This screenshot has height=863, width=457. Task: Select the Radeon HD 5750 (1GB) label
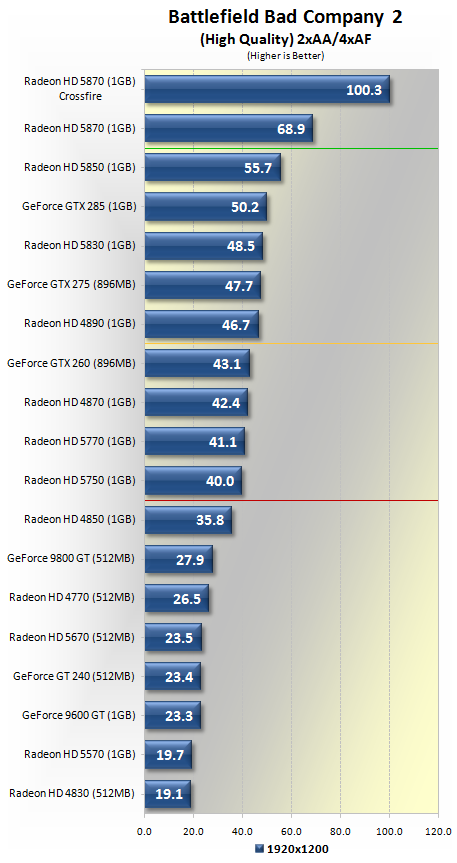80,480
